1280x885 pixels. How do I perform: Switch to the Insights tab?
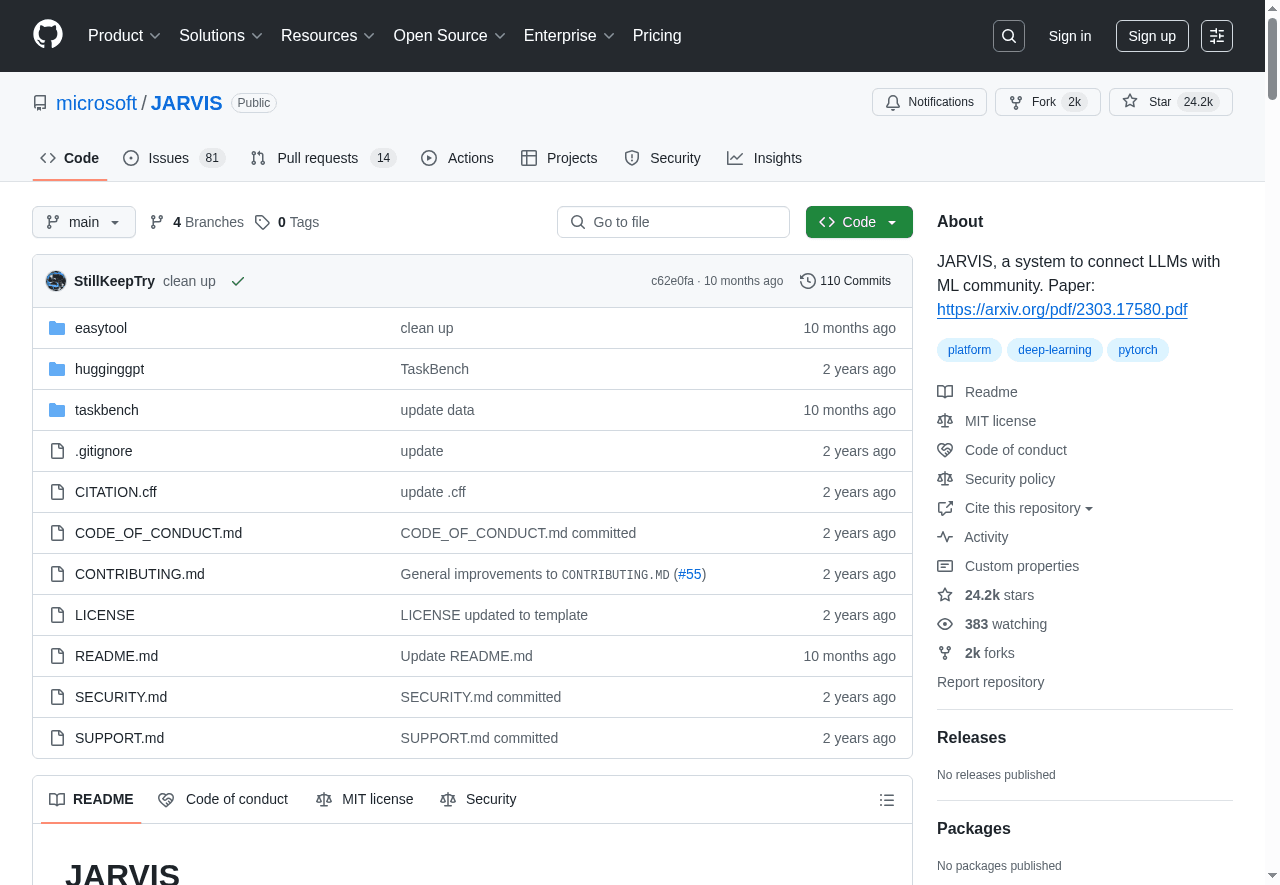tap(777, 158)
